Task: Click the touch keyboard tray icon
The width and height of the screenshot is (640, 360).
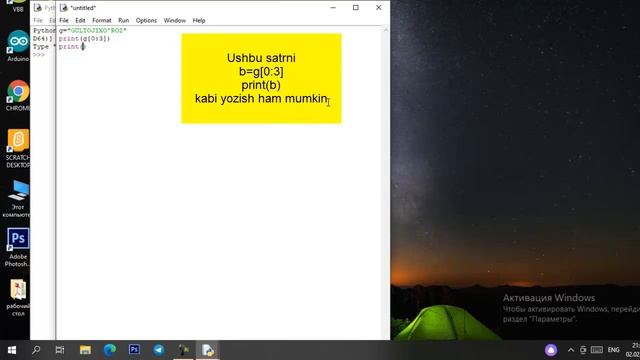Action: (597, 350)
